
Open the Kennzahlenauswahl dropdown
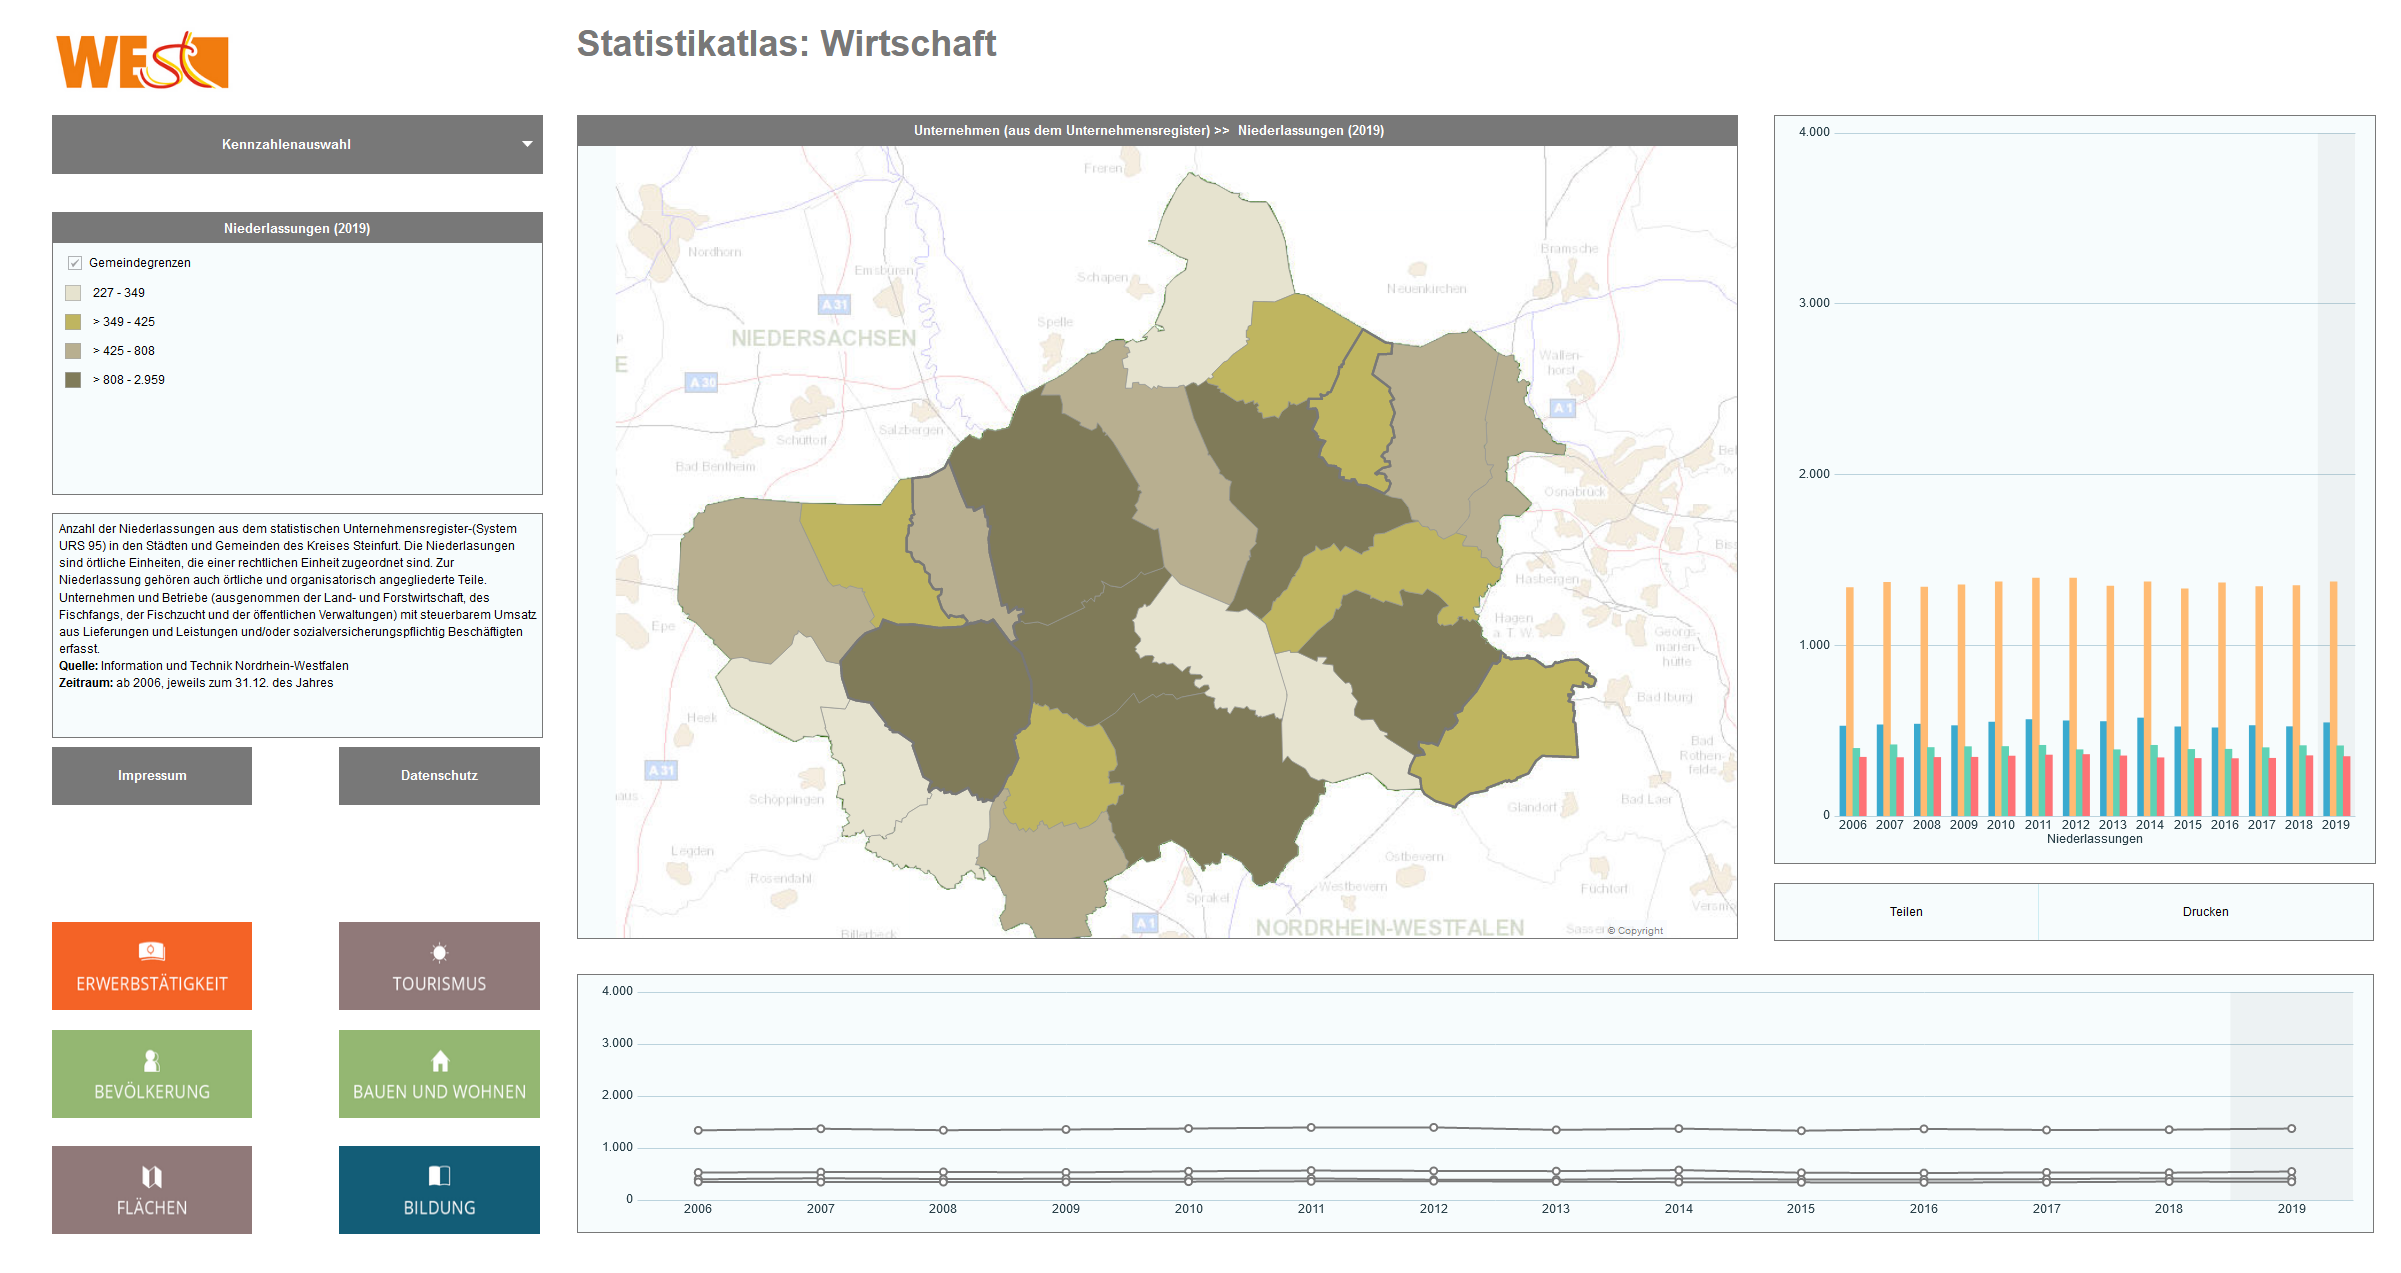click(297, 144)
